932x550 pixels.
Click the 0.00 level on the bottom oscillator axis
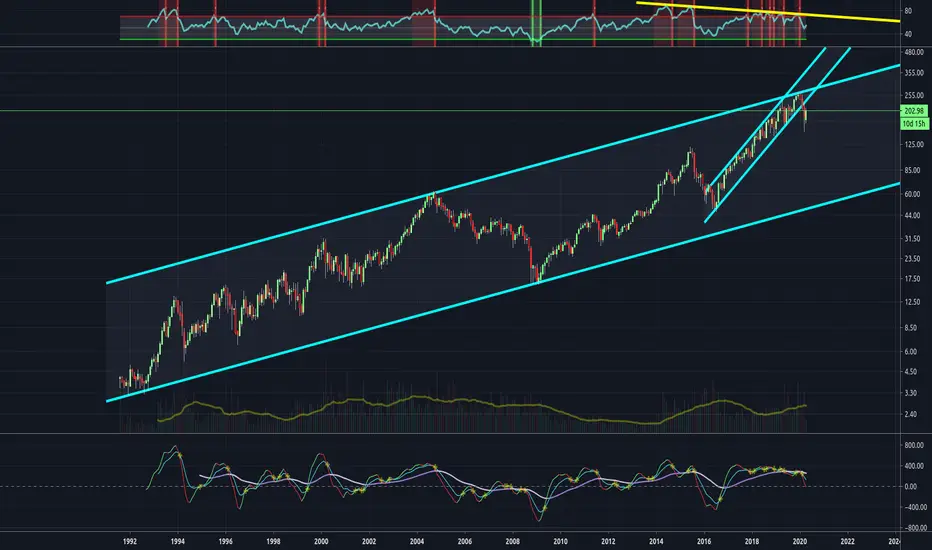(x=910, y=487)
